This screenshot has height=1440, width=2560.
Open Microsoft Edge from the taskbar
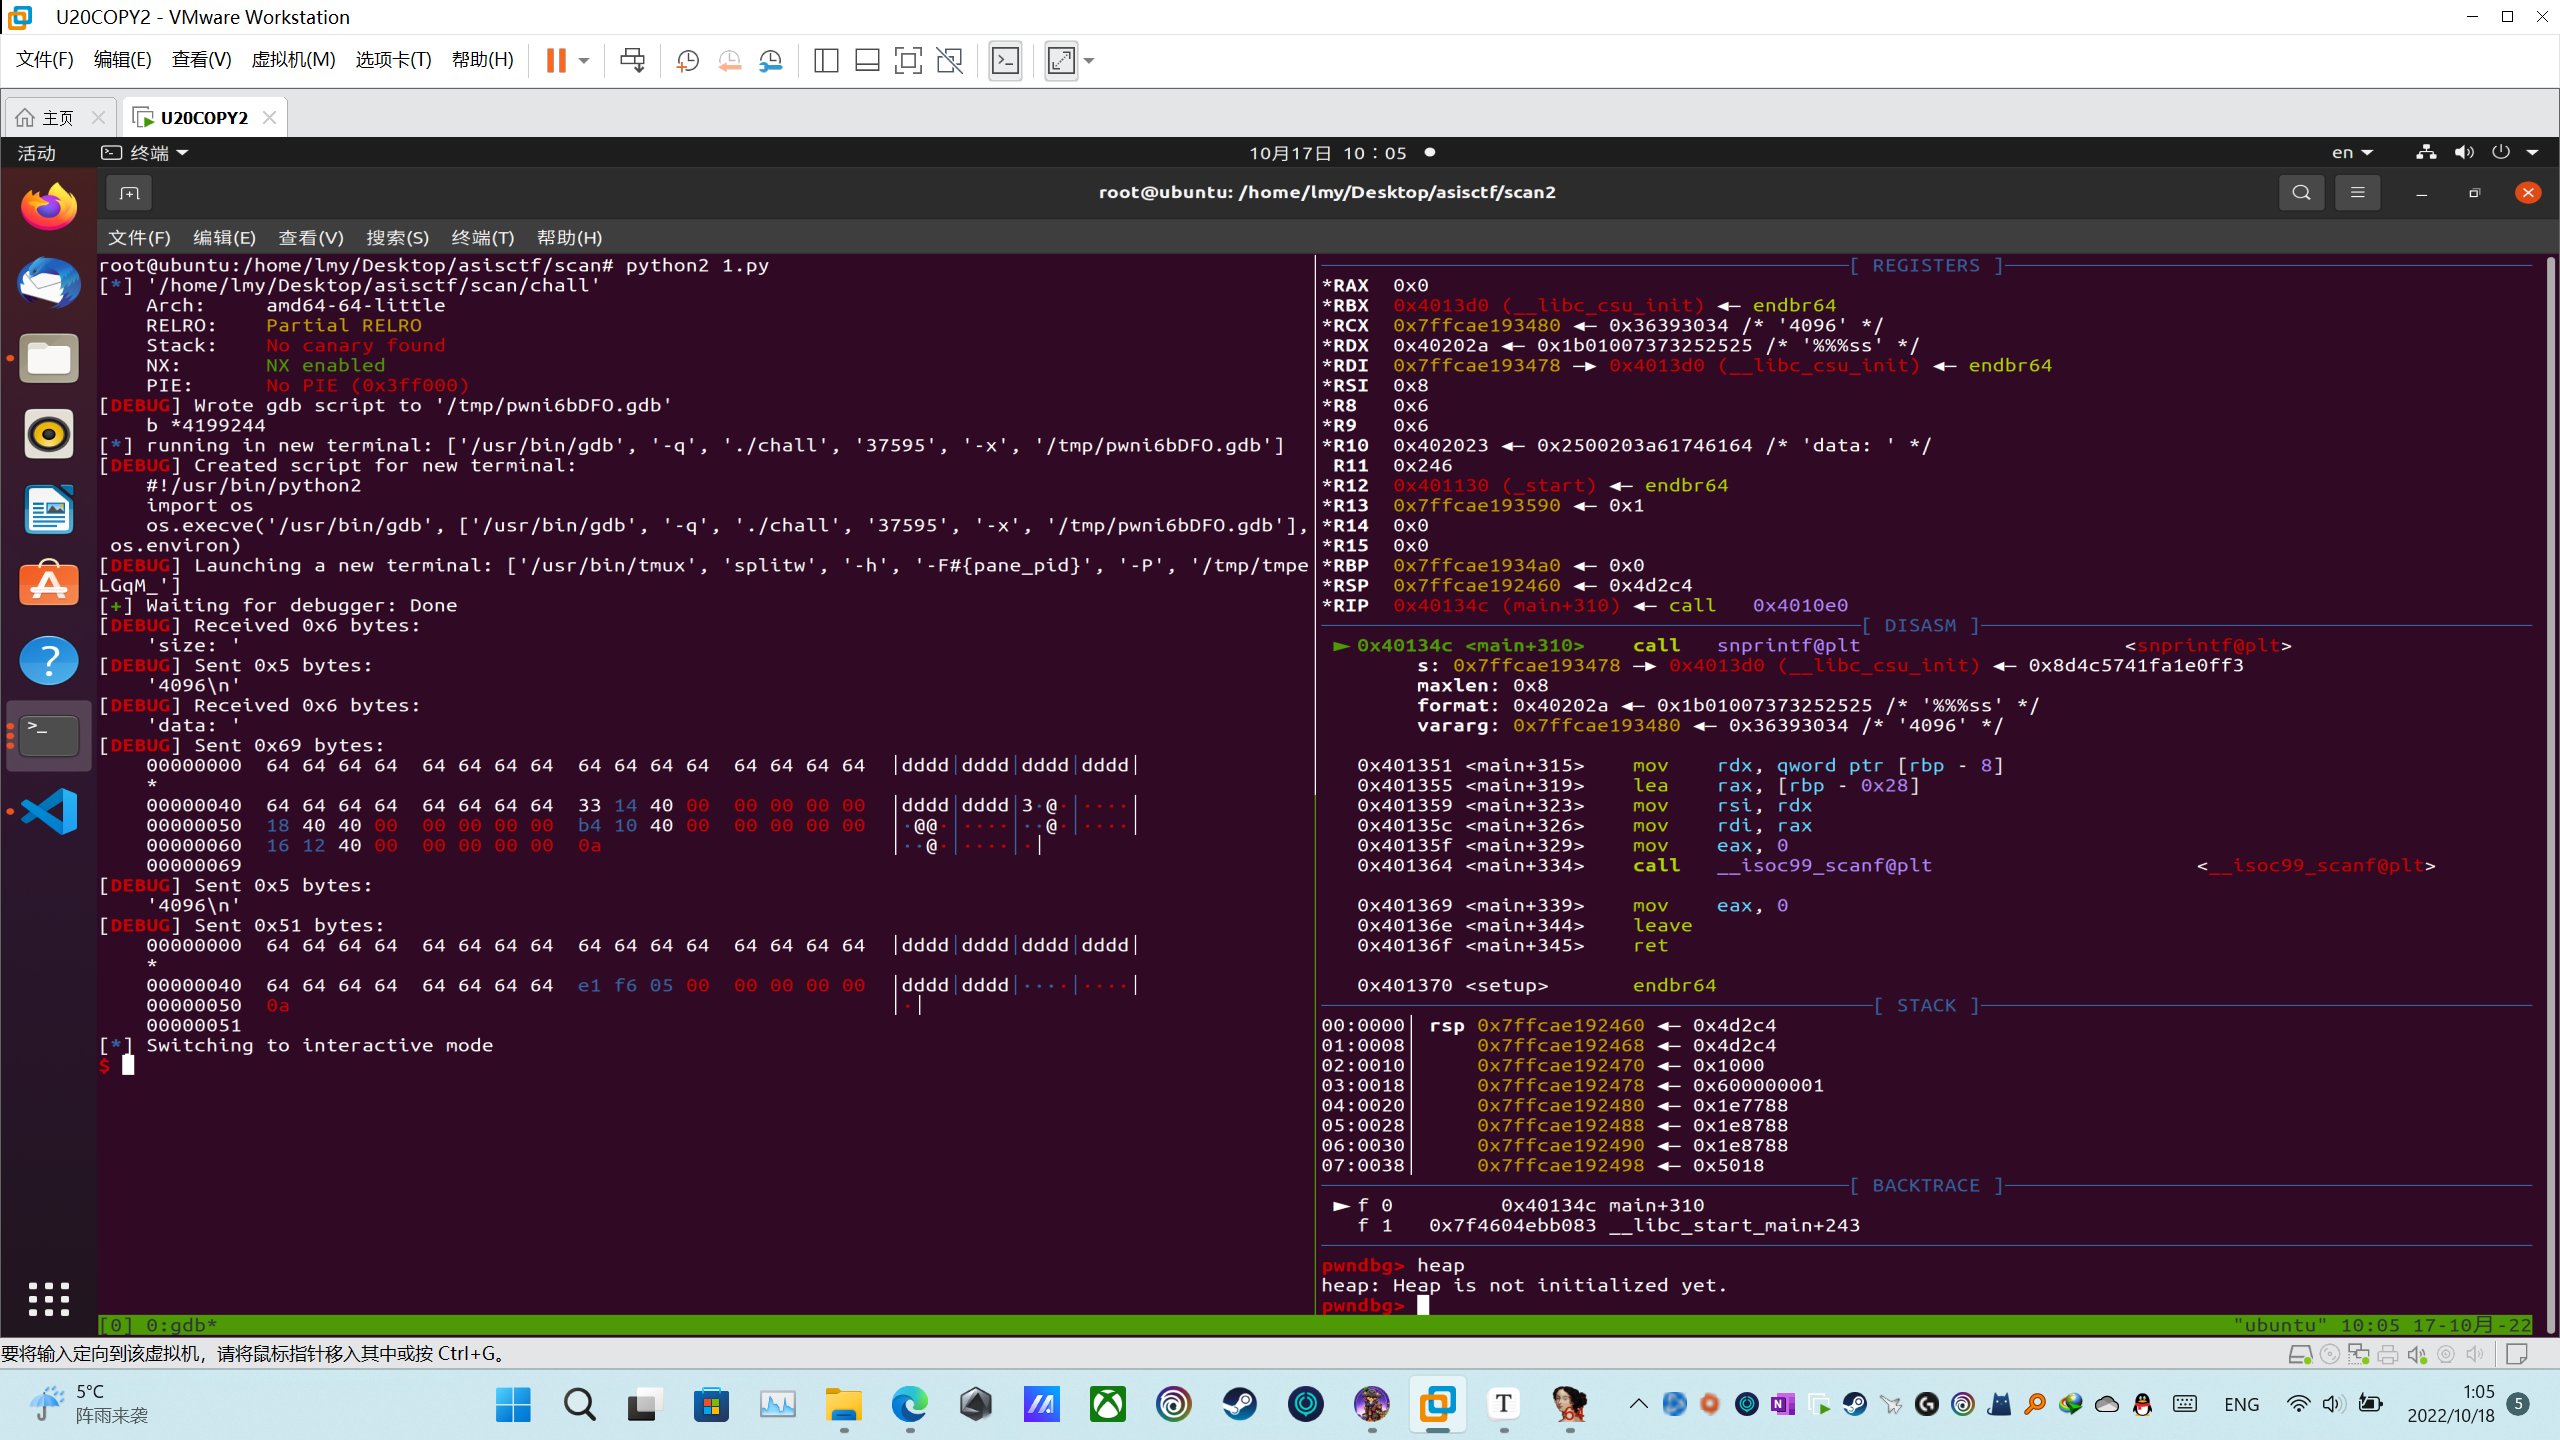(909, 1404)
